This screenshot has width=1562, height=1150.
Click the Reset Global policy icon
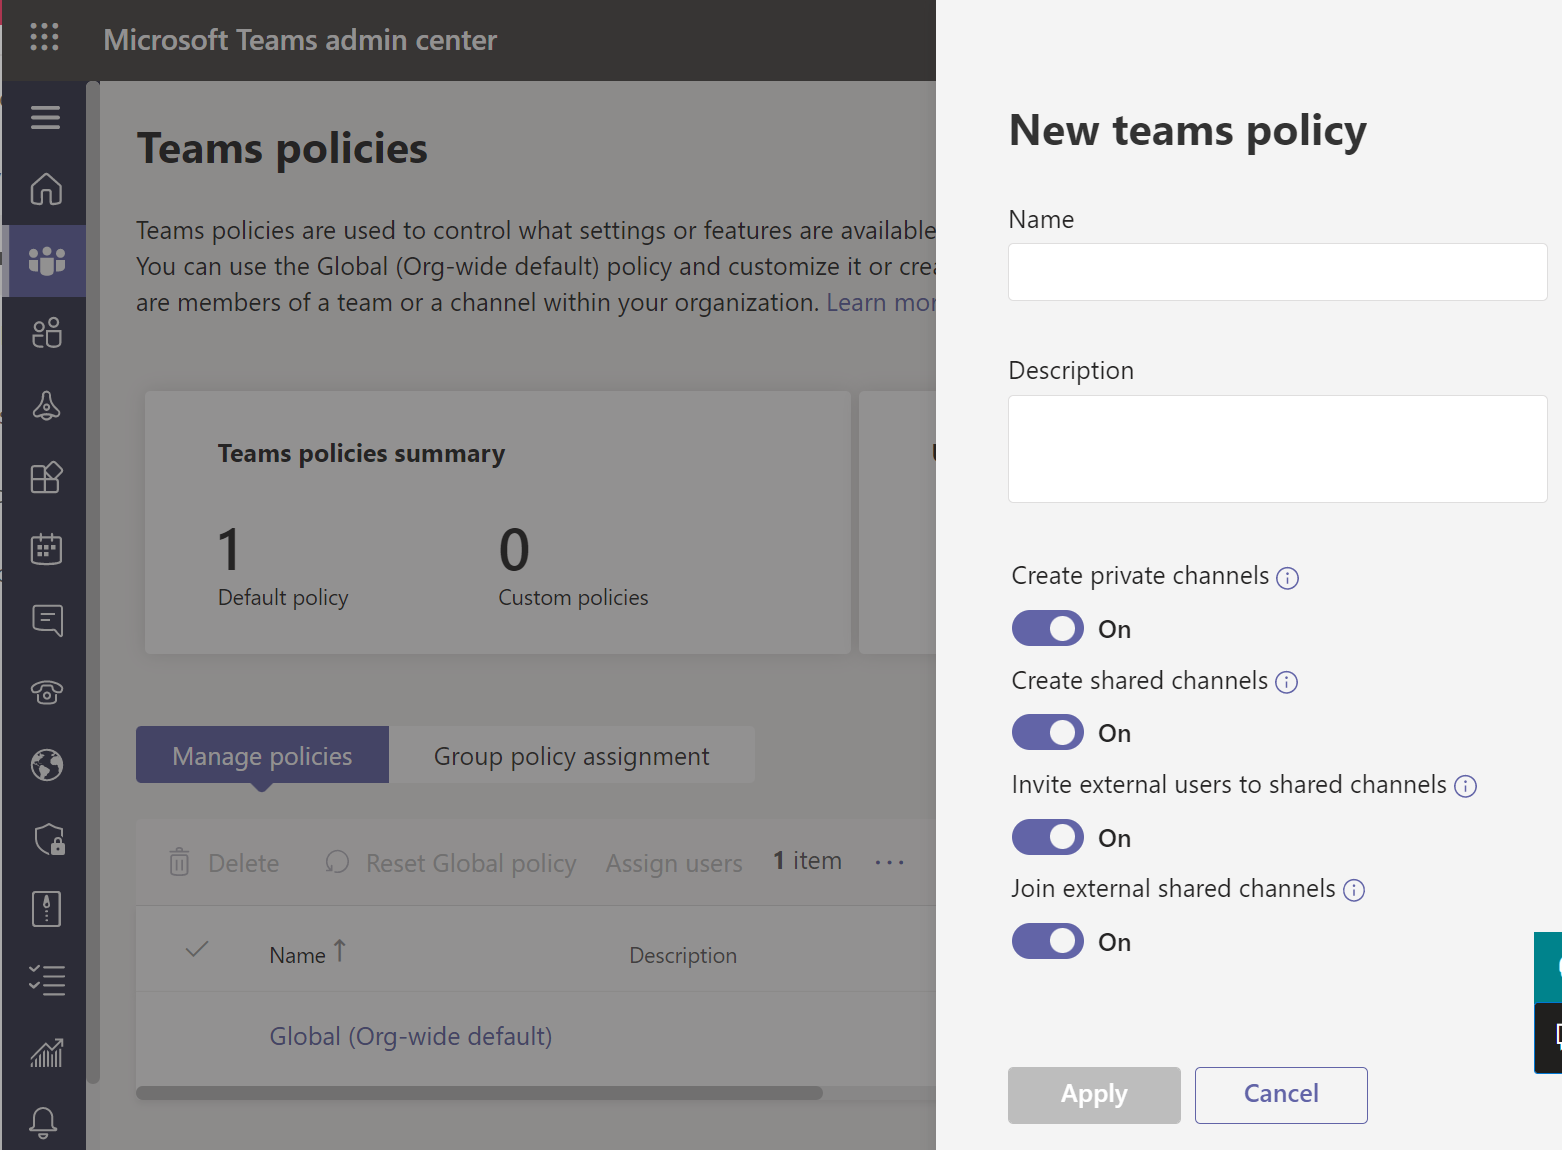tap(338, 862)
